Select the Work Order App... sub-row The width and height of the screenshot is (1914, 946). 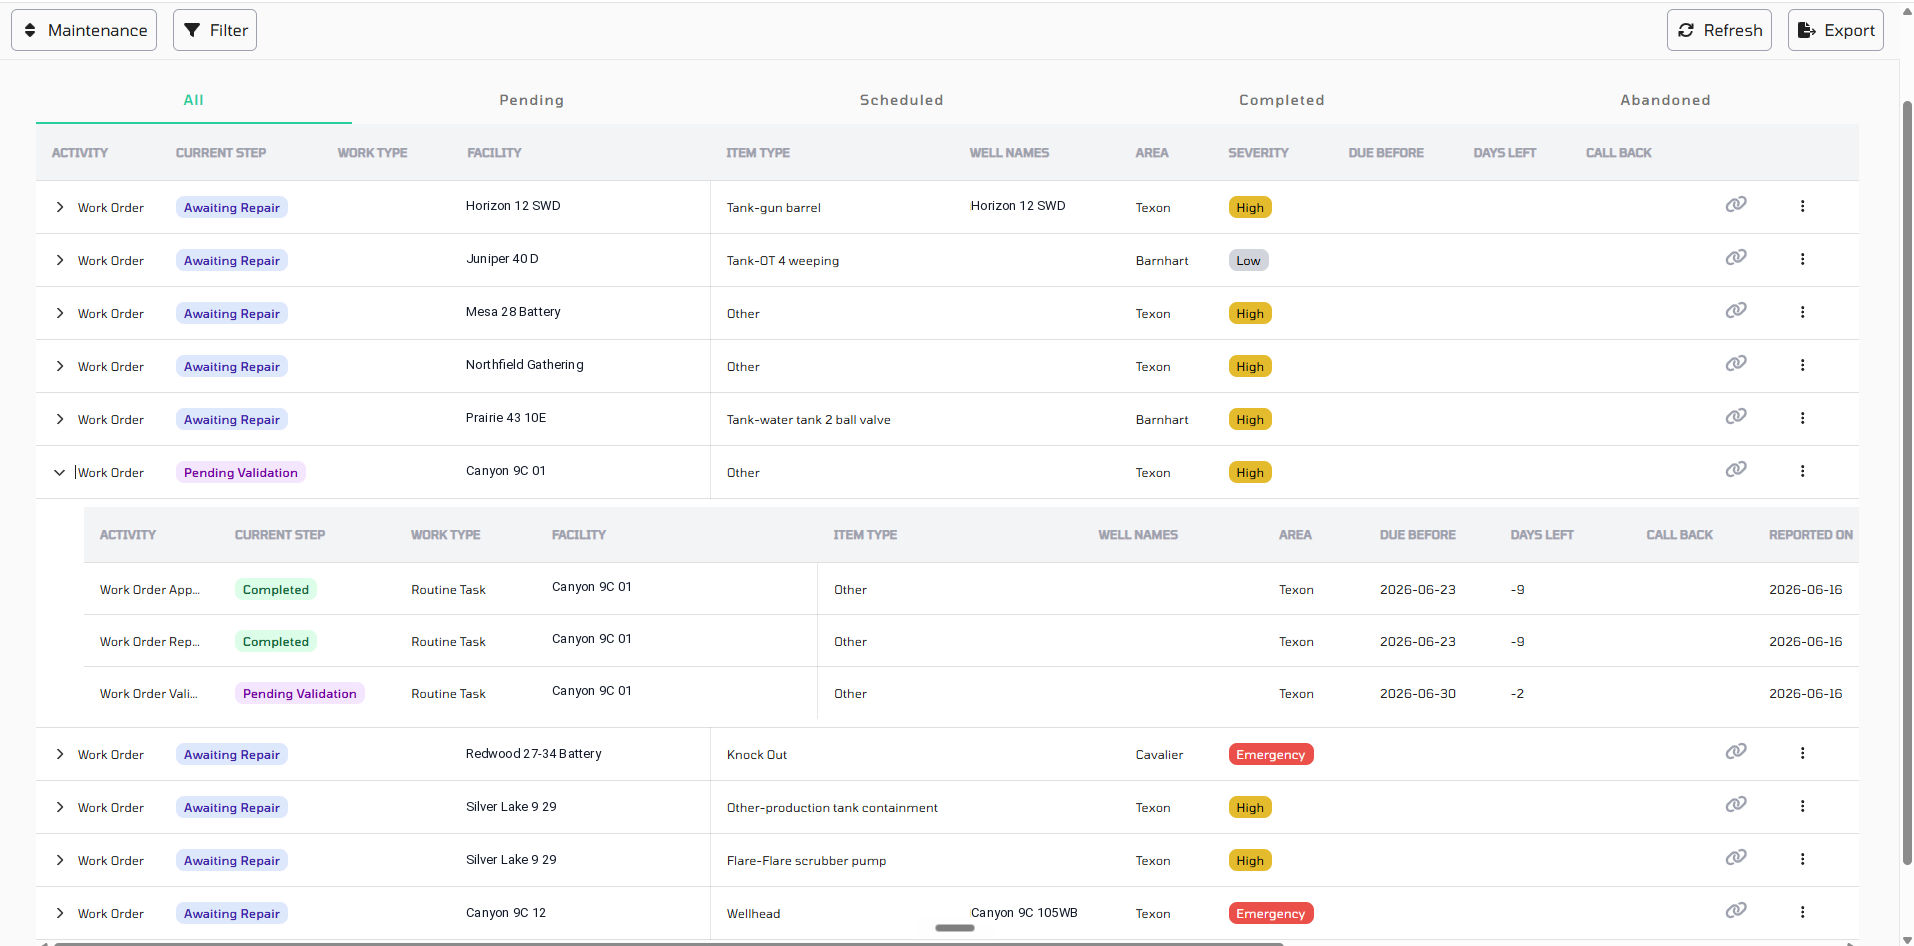point(971,589)
